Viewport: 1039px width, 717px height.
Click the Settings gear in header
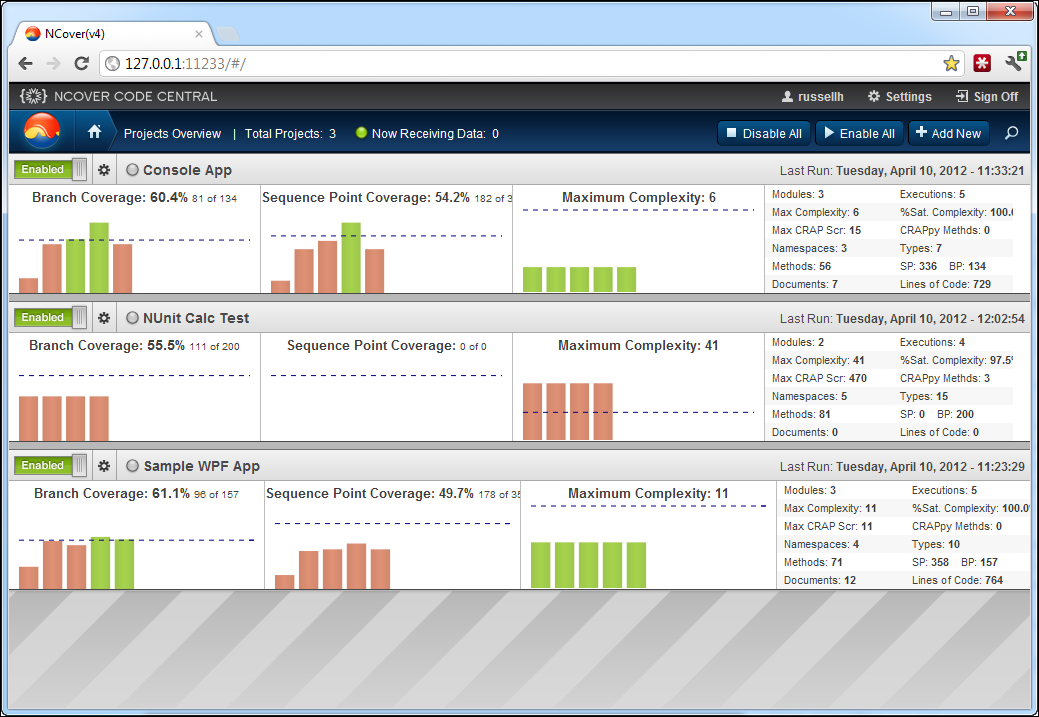[874, 96]
